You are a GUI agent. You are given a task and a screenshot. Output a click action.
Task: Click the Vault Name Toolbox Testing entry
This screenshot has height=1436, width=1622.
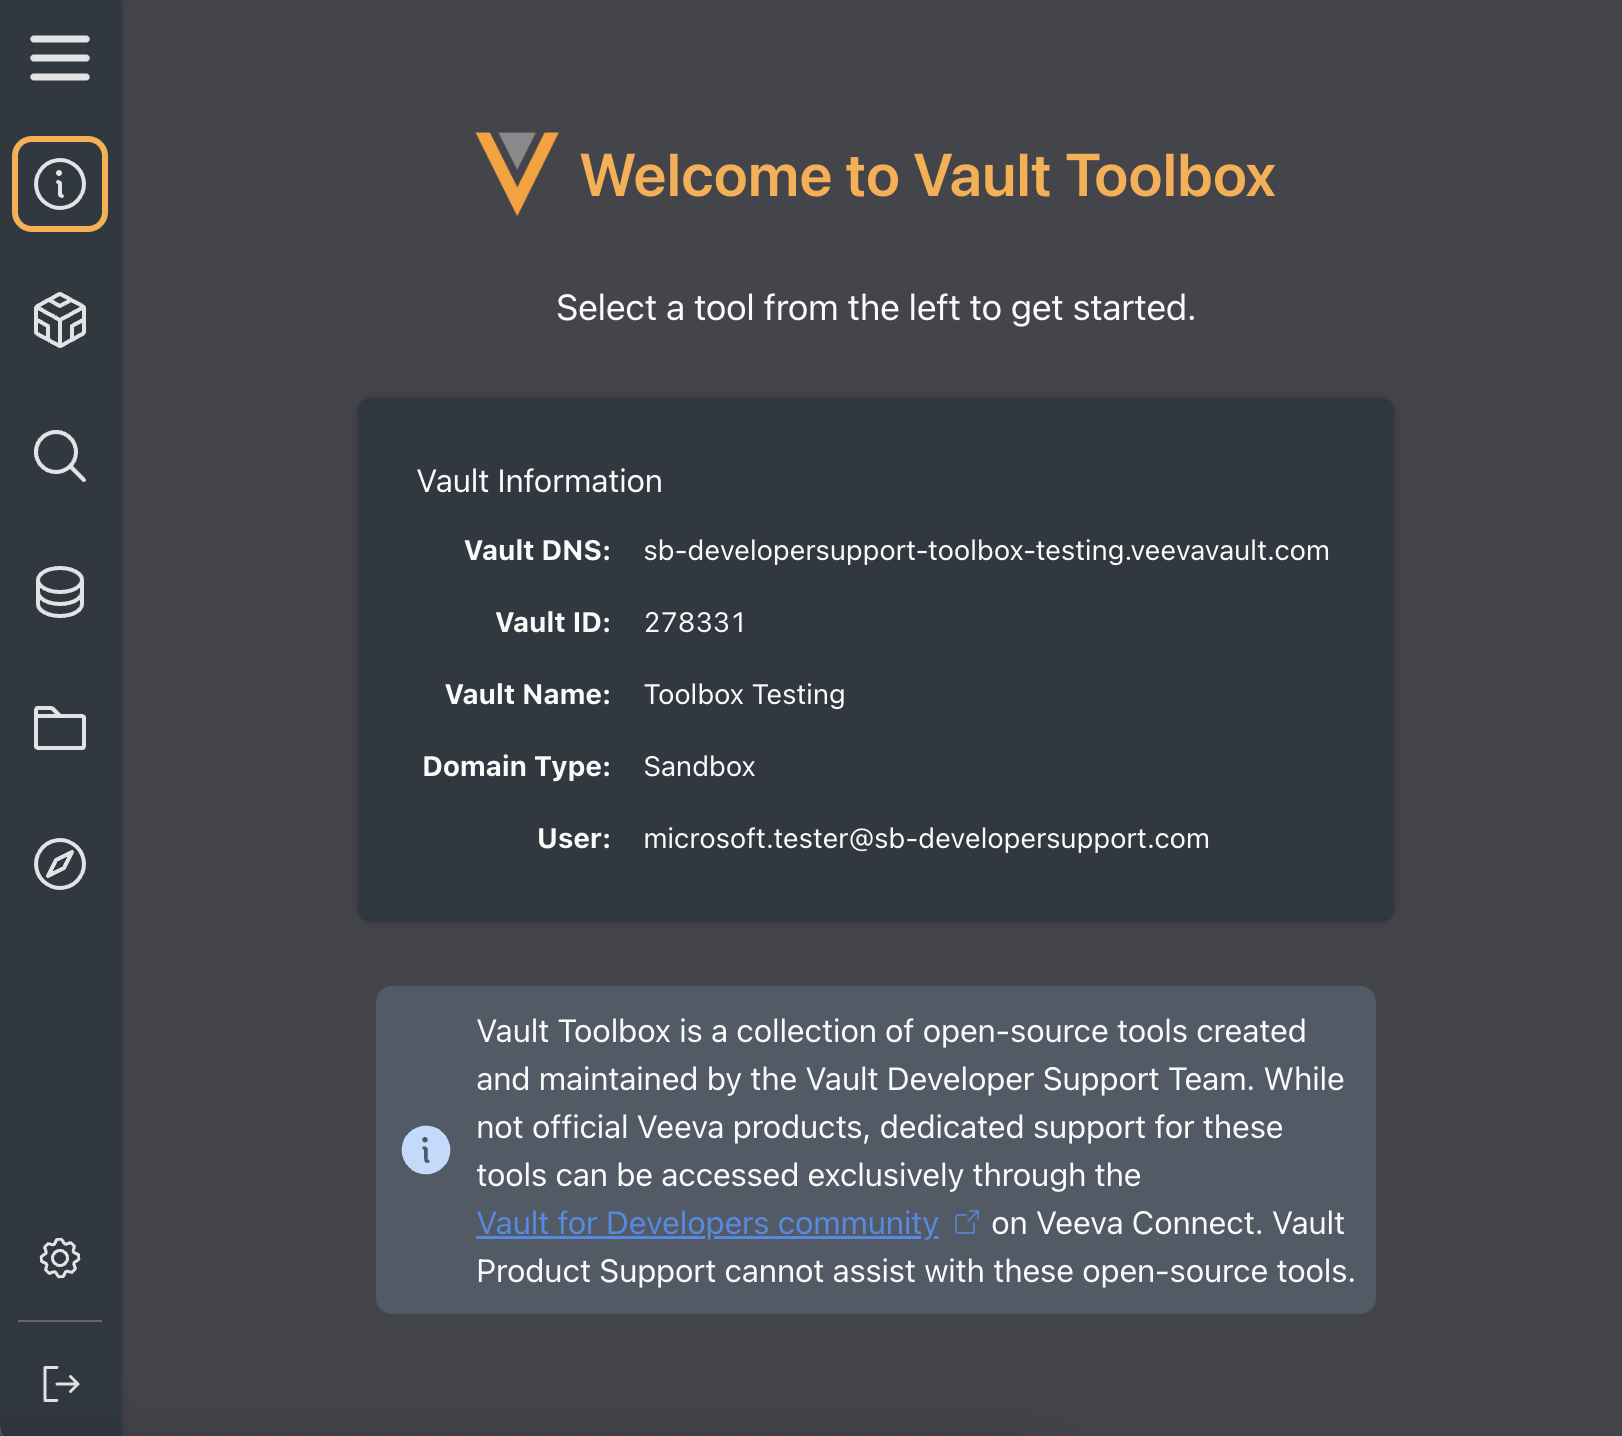click(x=744, y=694)
